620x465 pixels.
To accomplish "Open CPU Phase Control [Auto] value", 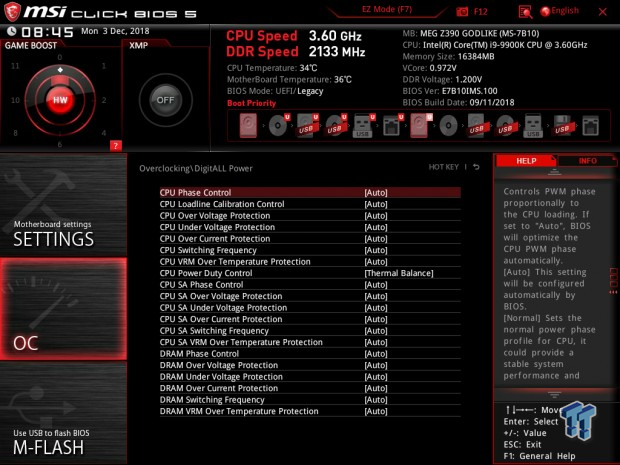I will tap(376, 193).
